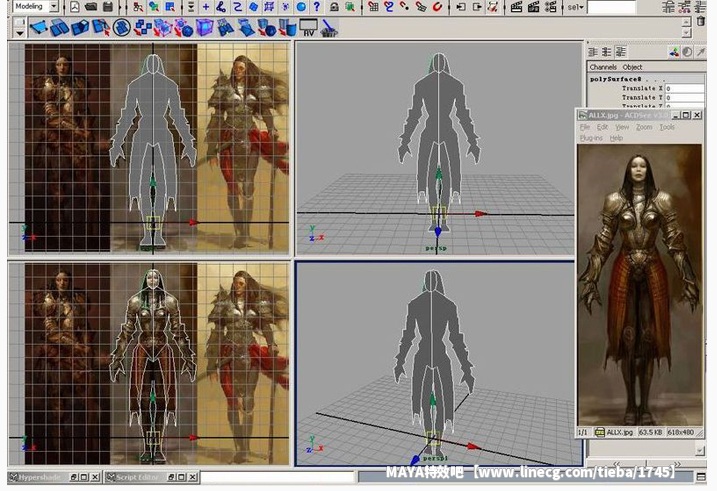This screenshot has width=717, height=491.
Task: Show channel box only layout icon
Action: [x=593, y=52]
